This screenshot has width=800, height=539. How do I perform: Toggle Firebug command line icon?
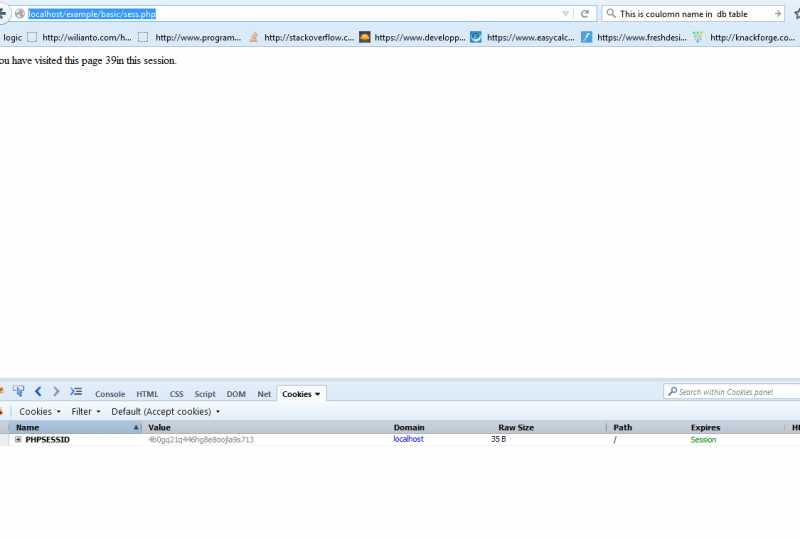[76, 391]
